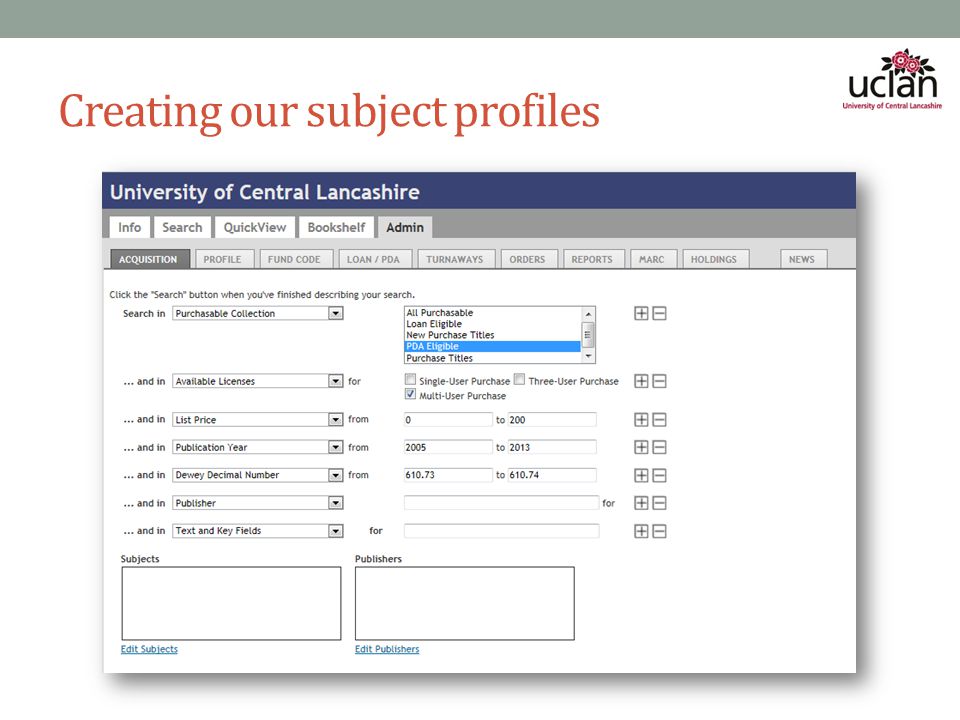Select the Admin tab
The height and width of the screenshot is (720, 960).
pos(405,227)
